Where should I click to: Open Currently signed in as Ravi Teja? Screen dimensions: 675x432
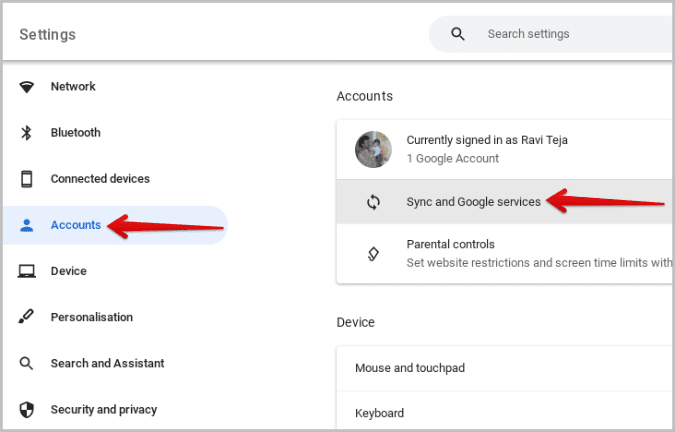tap(505, 149)
